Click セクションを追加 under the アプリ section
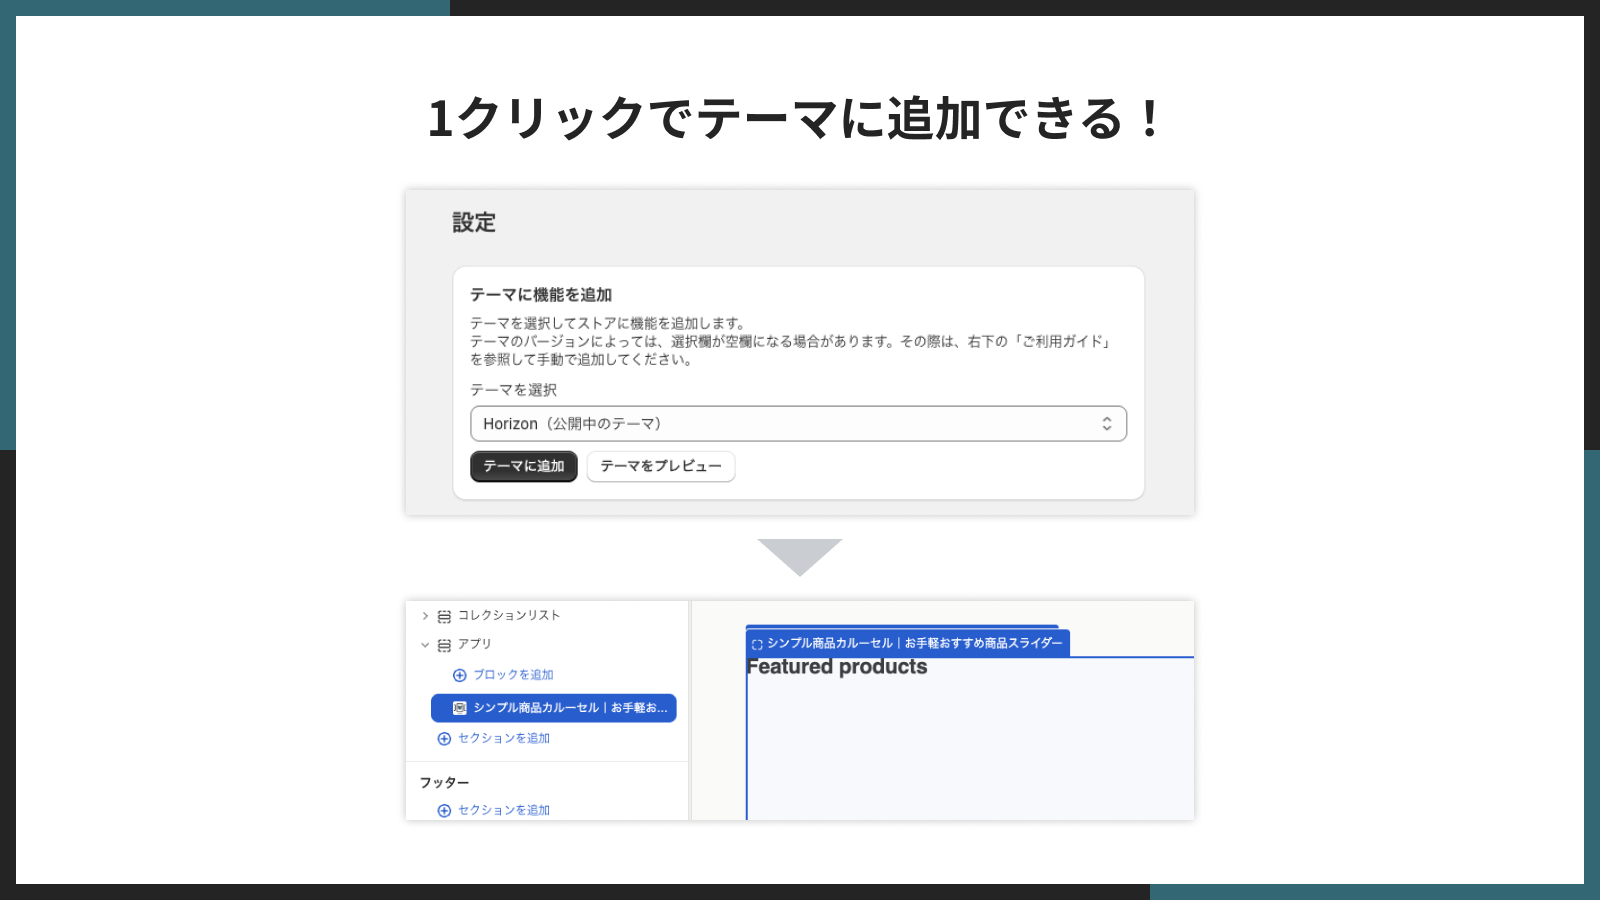The image size is (1600, 900). (504, 738)
